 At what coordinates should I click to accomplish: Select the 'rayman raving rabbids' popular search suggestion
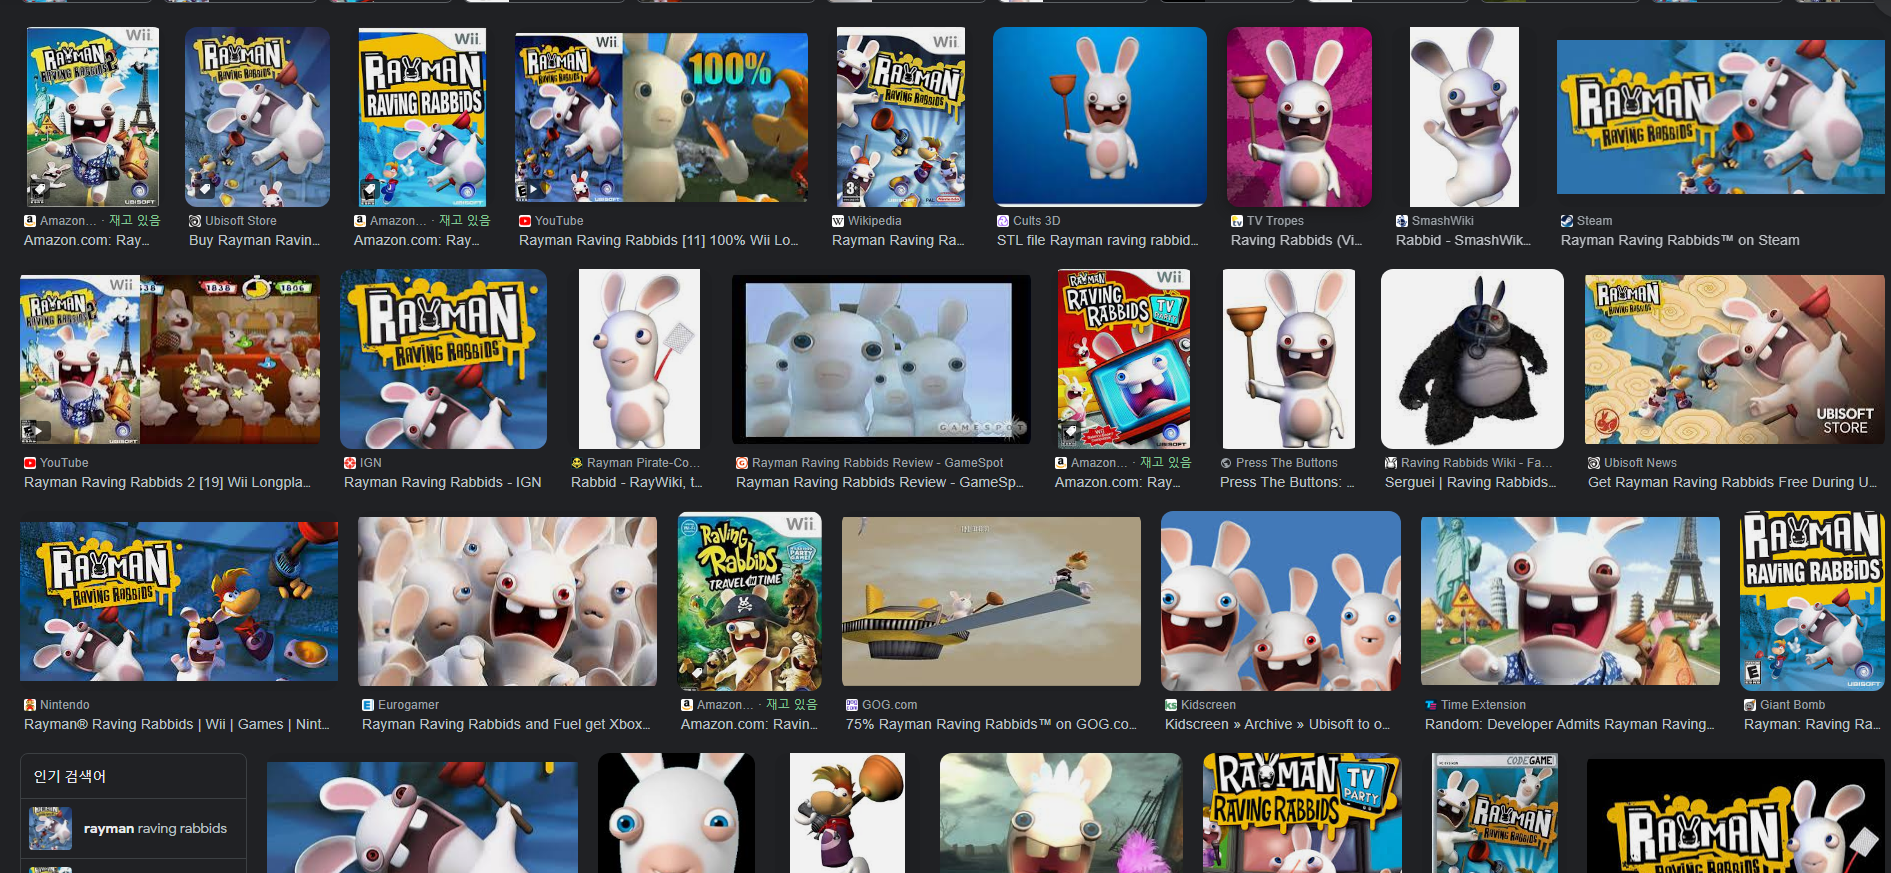[x=133, y=828]
